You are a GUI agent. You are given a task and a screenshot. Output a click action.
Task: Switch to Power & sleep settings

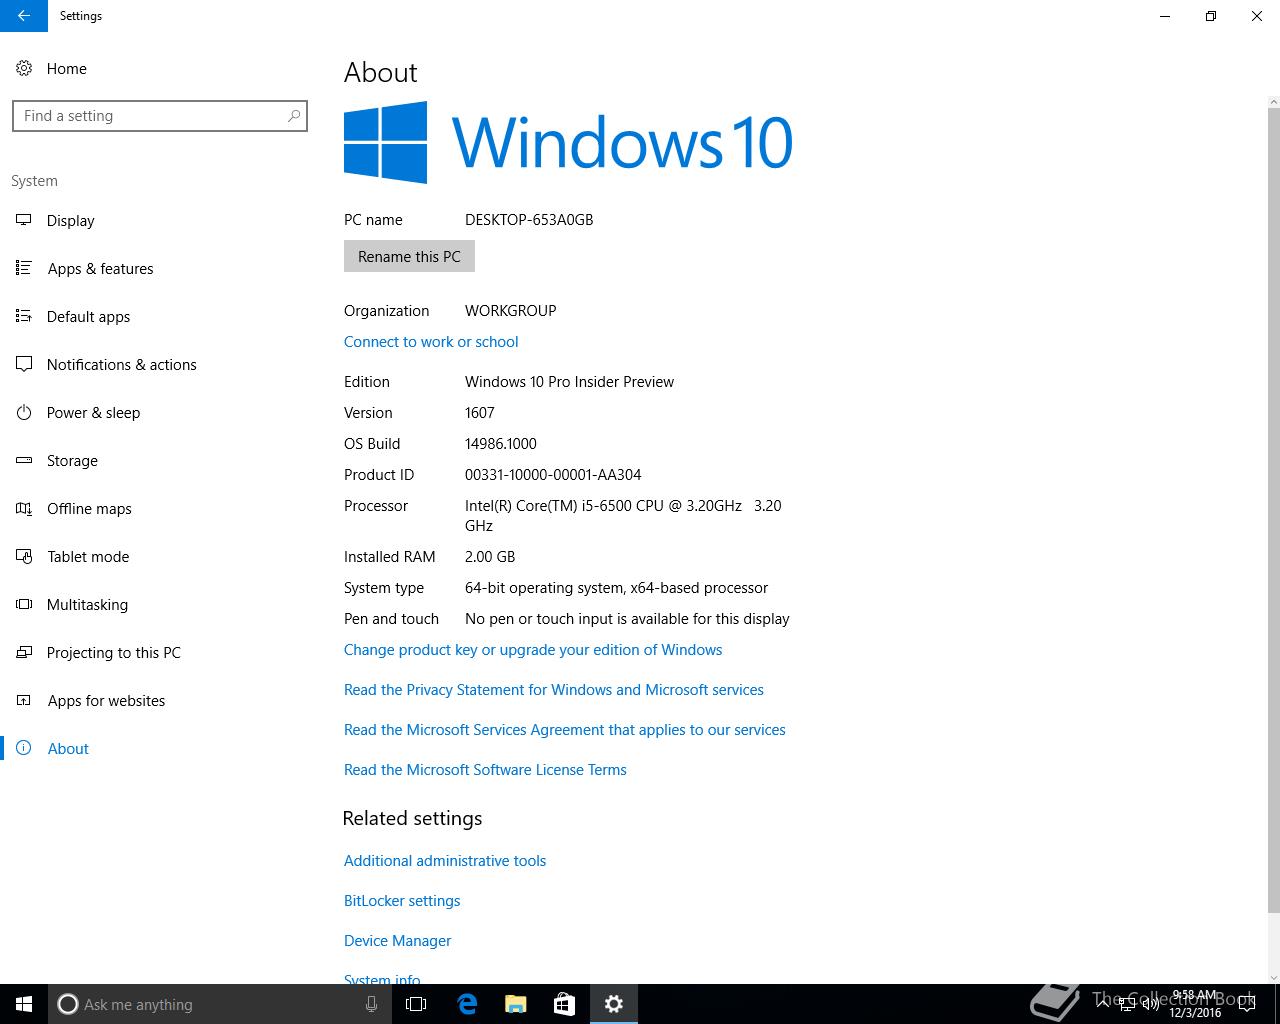[x=93, y=412]
